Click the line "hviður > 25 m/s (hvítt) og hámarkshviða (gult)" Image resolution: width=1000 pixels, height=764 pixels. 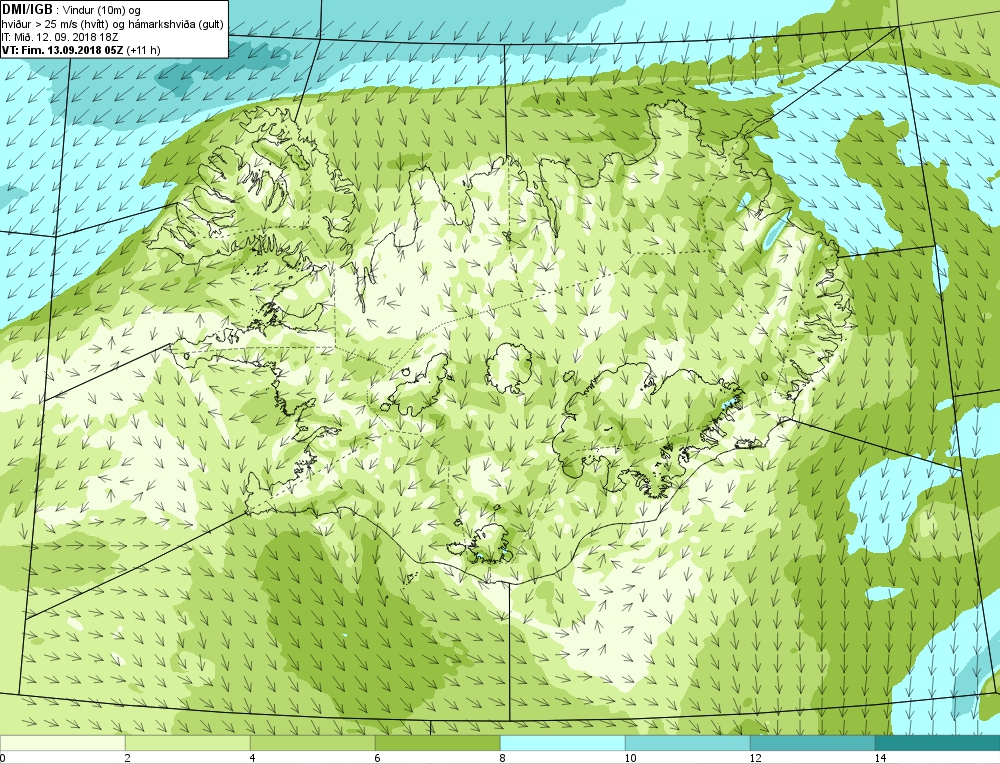tap(112, 24)
